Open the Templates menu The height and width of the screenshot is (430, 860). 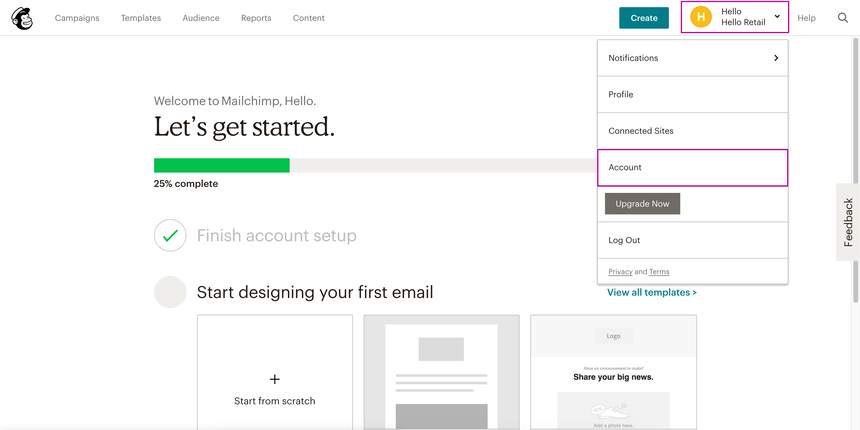(141, 18)
